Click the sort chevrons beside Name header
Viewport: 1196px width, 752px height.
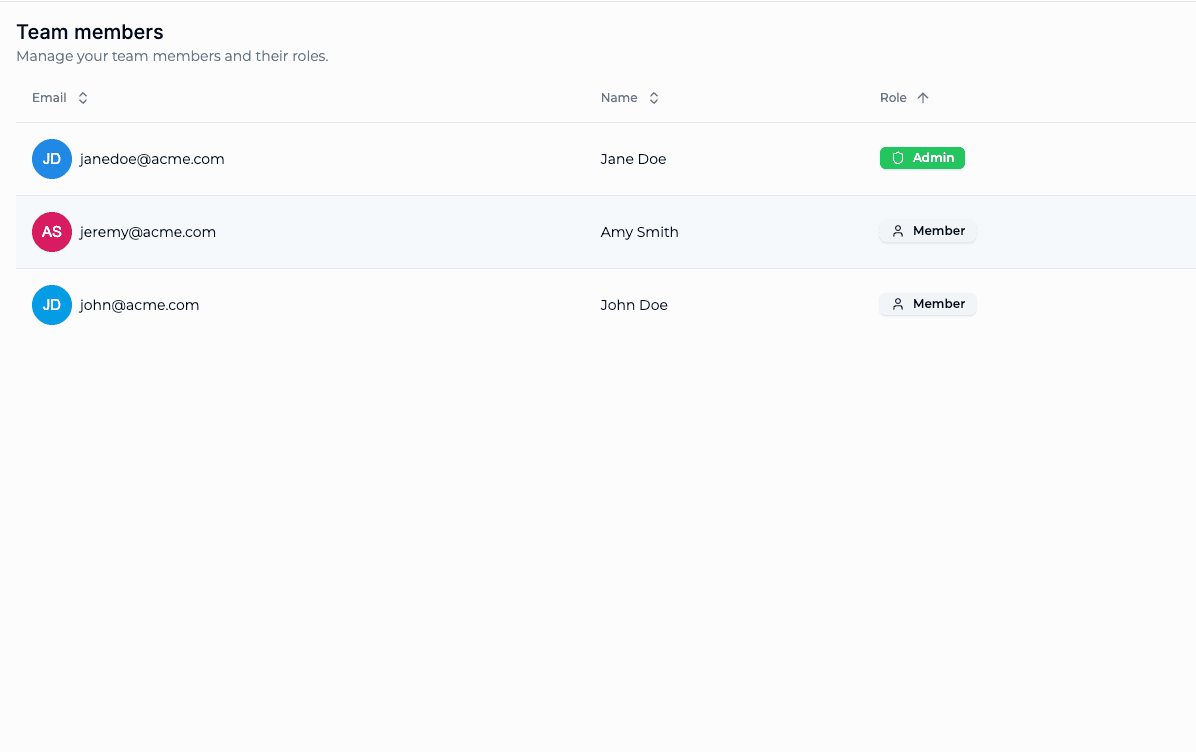tap(654, 98)
